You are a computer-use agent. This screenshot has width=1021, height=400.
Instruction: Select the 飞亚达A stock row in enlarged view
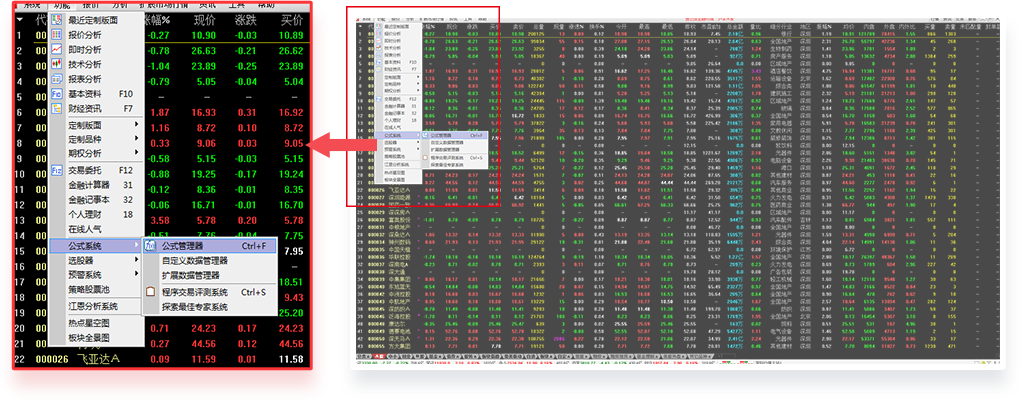tap(93, 358)
